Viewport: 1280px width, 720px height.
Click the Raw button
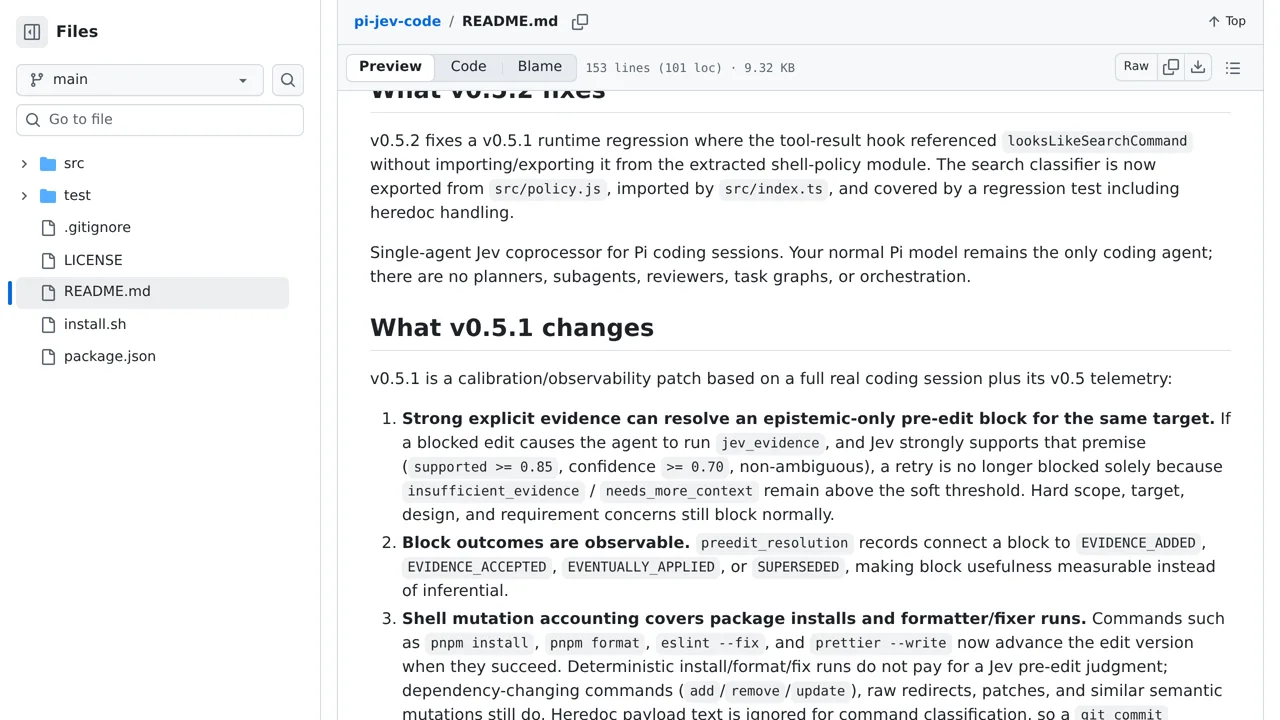click(x=1136, y=67)
